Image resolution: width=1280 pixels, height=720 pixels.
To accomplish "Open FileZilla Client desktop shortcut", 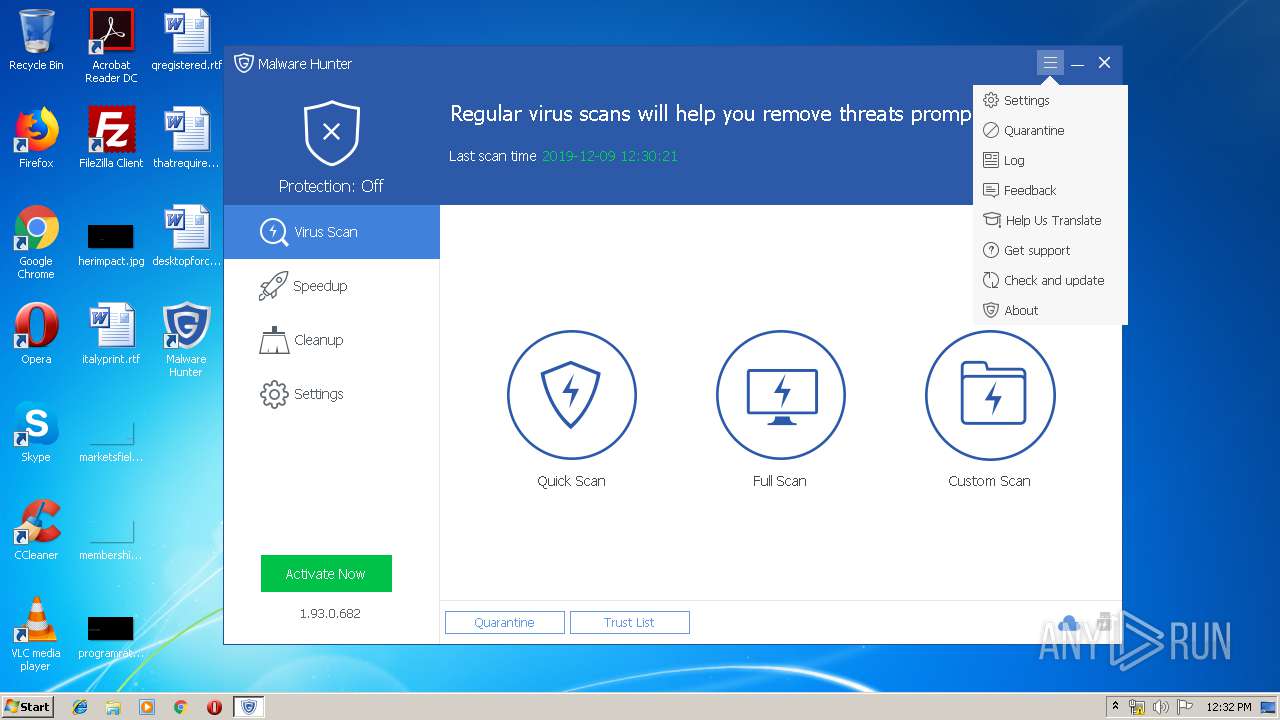I will tap(111, 138).
